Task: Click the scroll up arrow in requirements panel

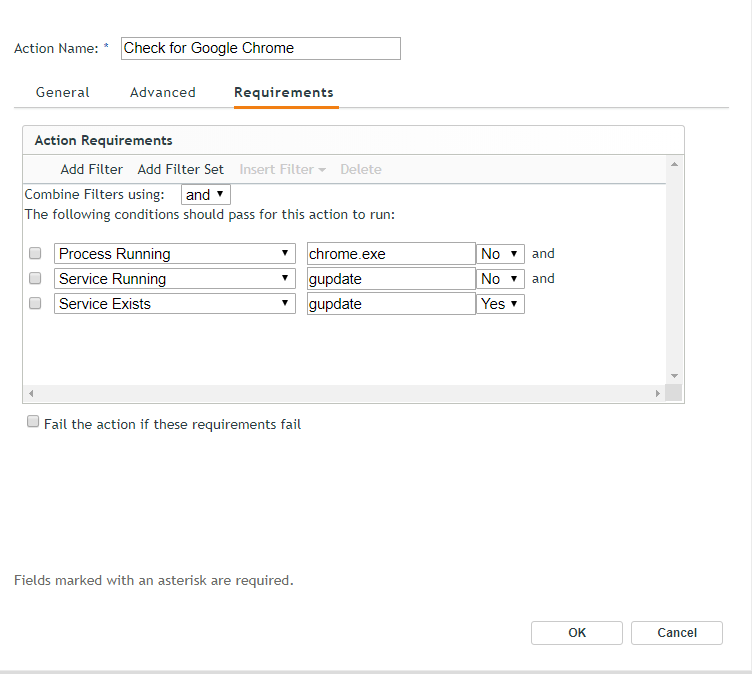Action: click(x=674, y=165)
